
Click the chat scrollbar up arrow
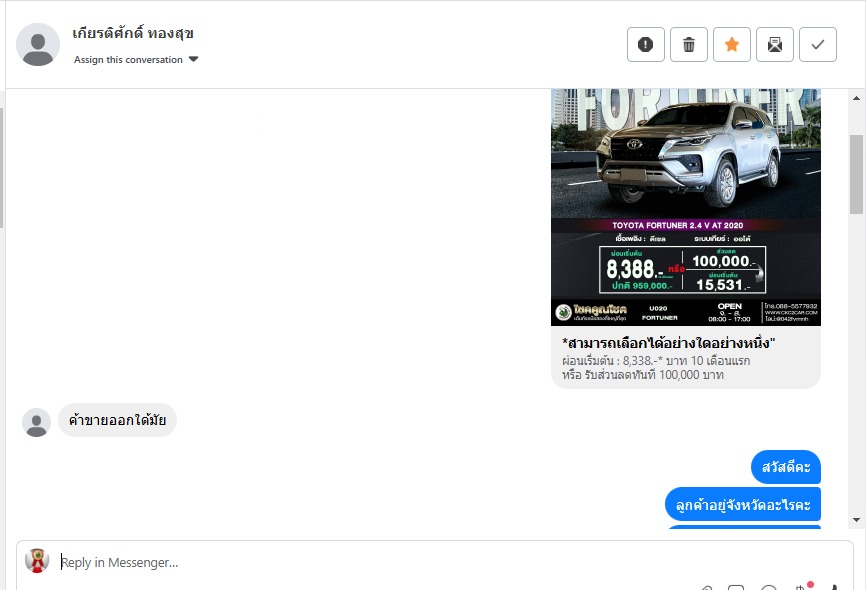click(857, 98)
